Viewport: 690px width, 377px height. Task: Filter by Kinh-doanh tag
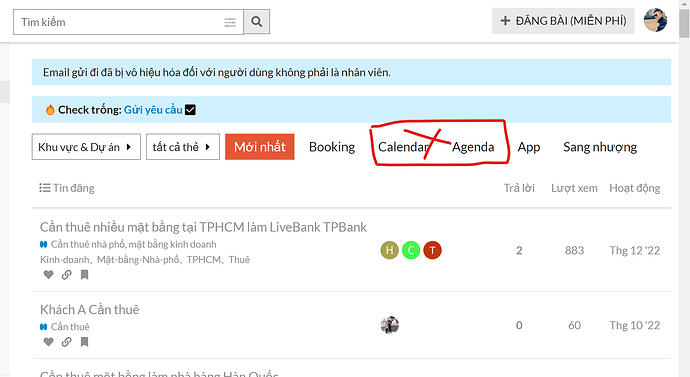point(65,260)
